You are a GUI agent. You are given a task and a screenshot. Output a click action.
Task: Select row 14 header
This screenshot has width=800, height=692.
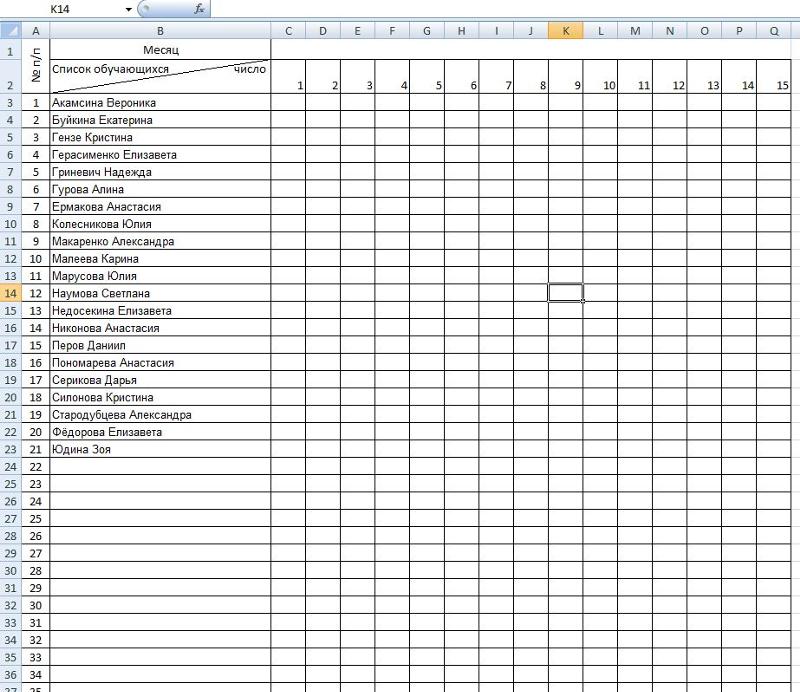[x=11, y=293]
